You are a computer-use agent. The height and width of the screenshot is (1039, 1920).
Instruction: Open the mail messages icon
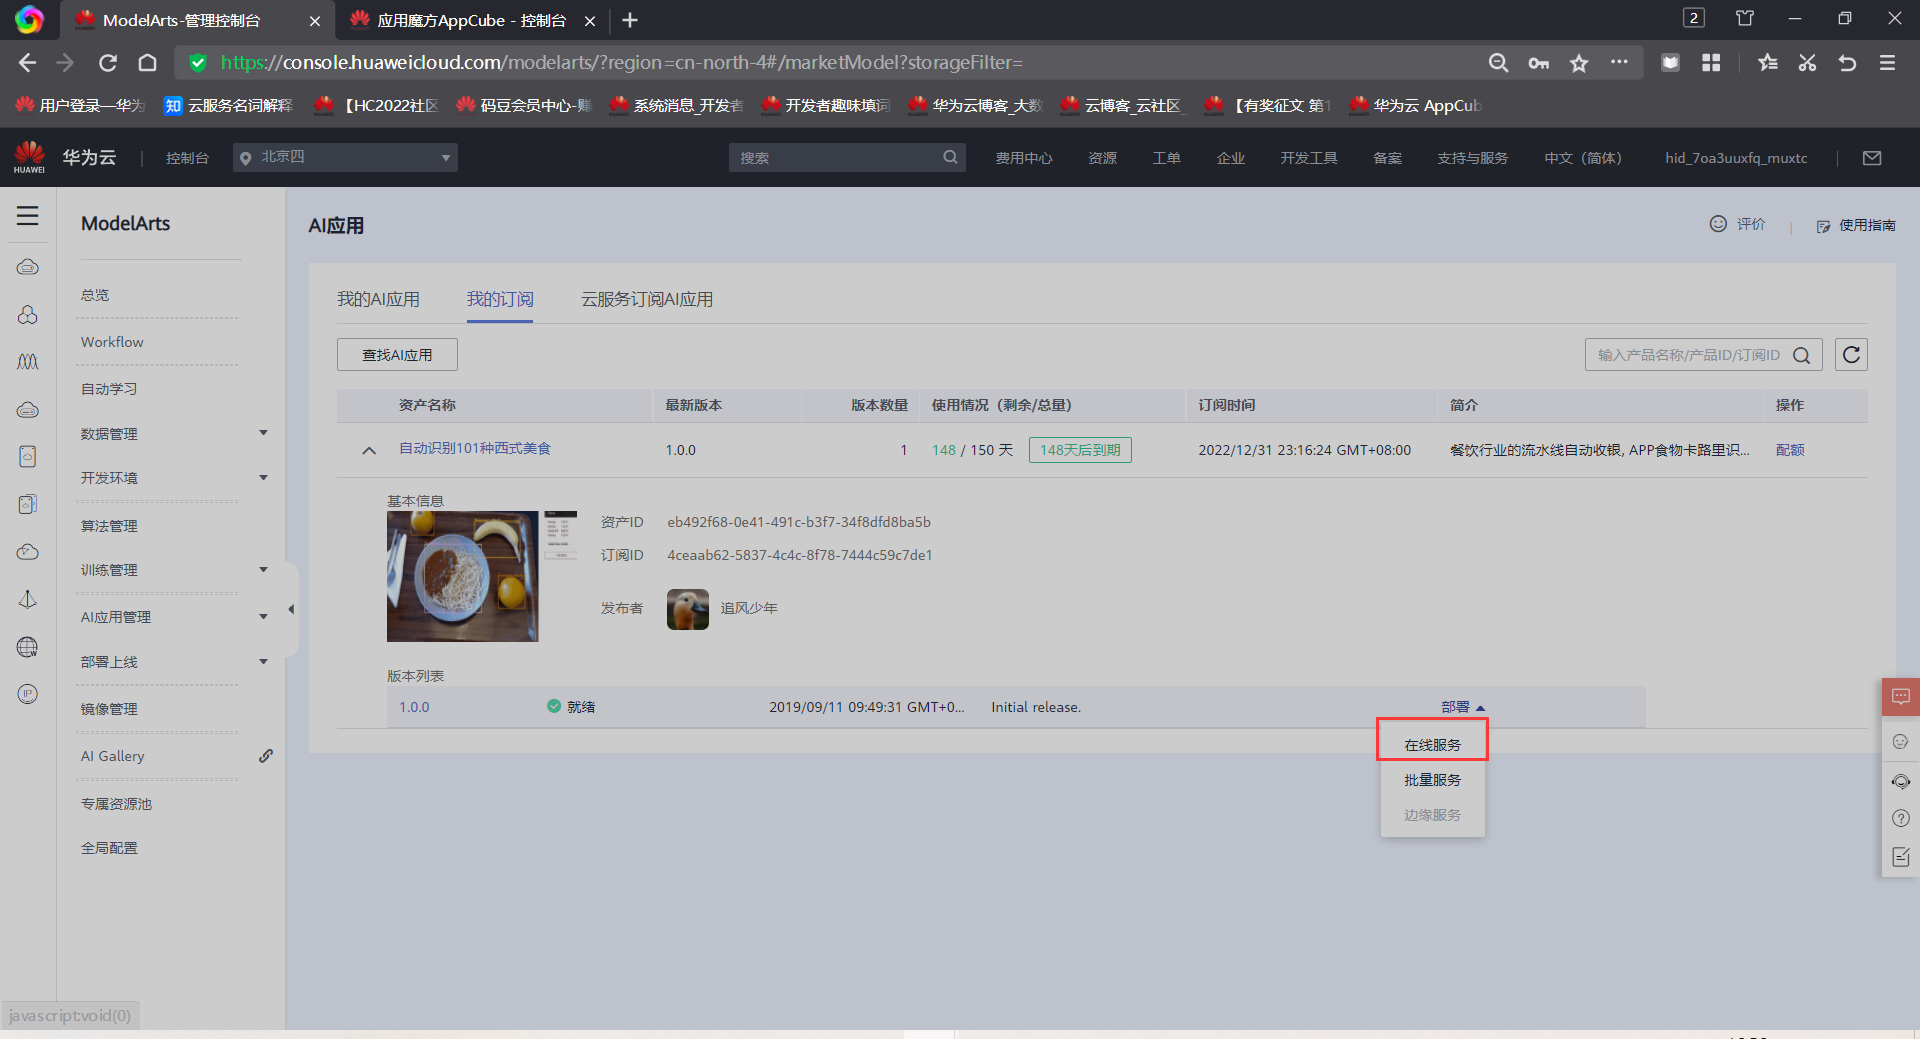click(x=1872, y=158)
